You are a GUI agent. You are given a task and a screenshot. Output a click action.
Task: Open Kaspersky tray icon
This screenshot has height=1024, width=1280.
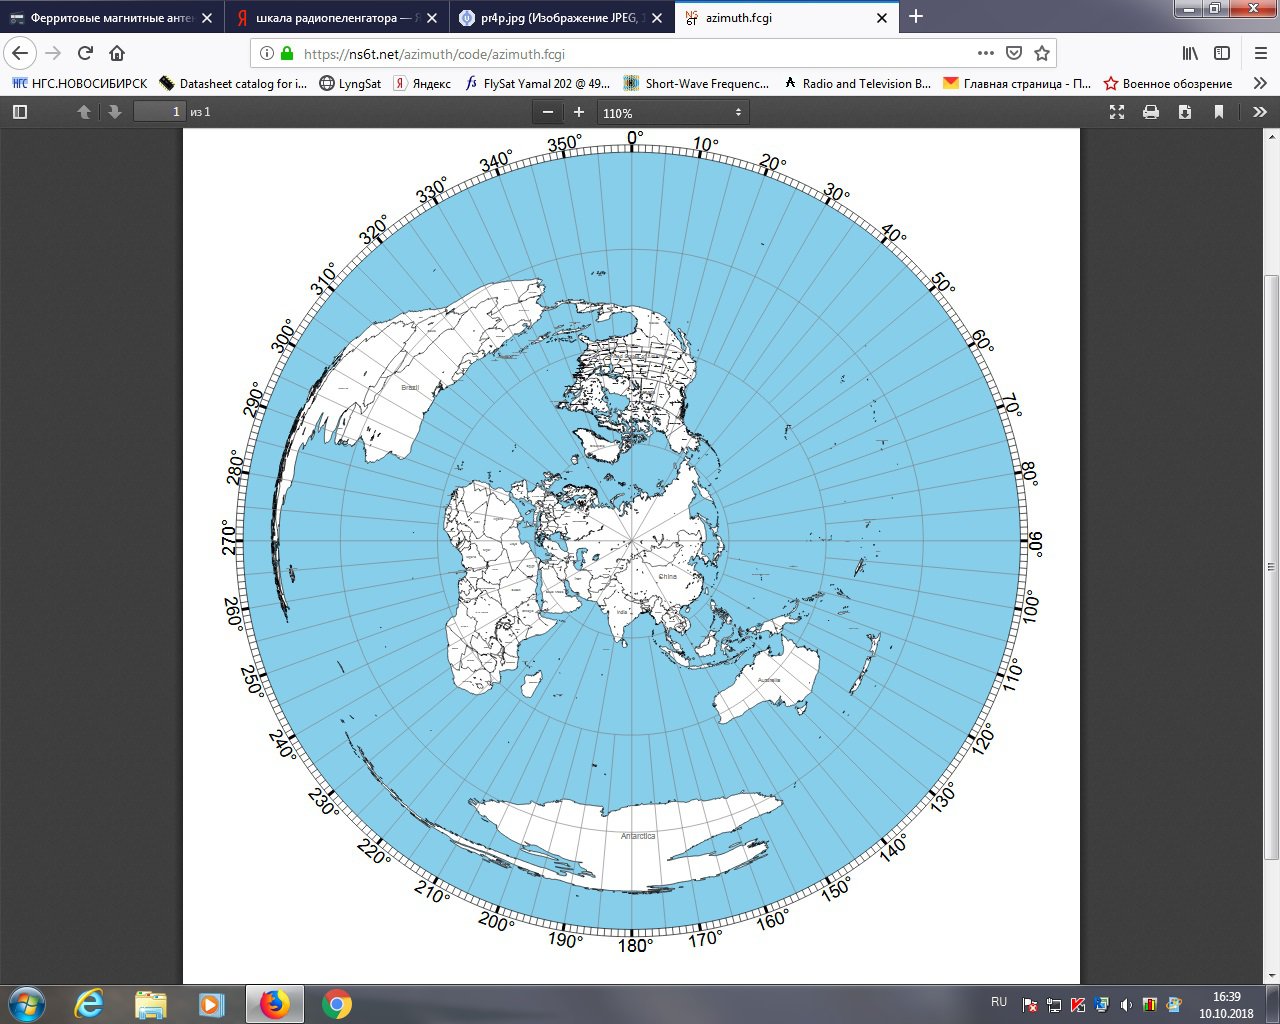[1078, 1005]
